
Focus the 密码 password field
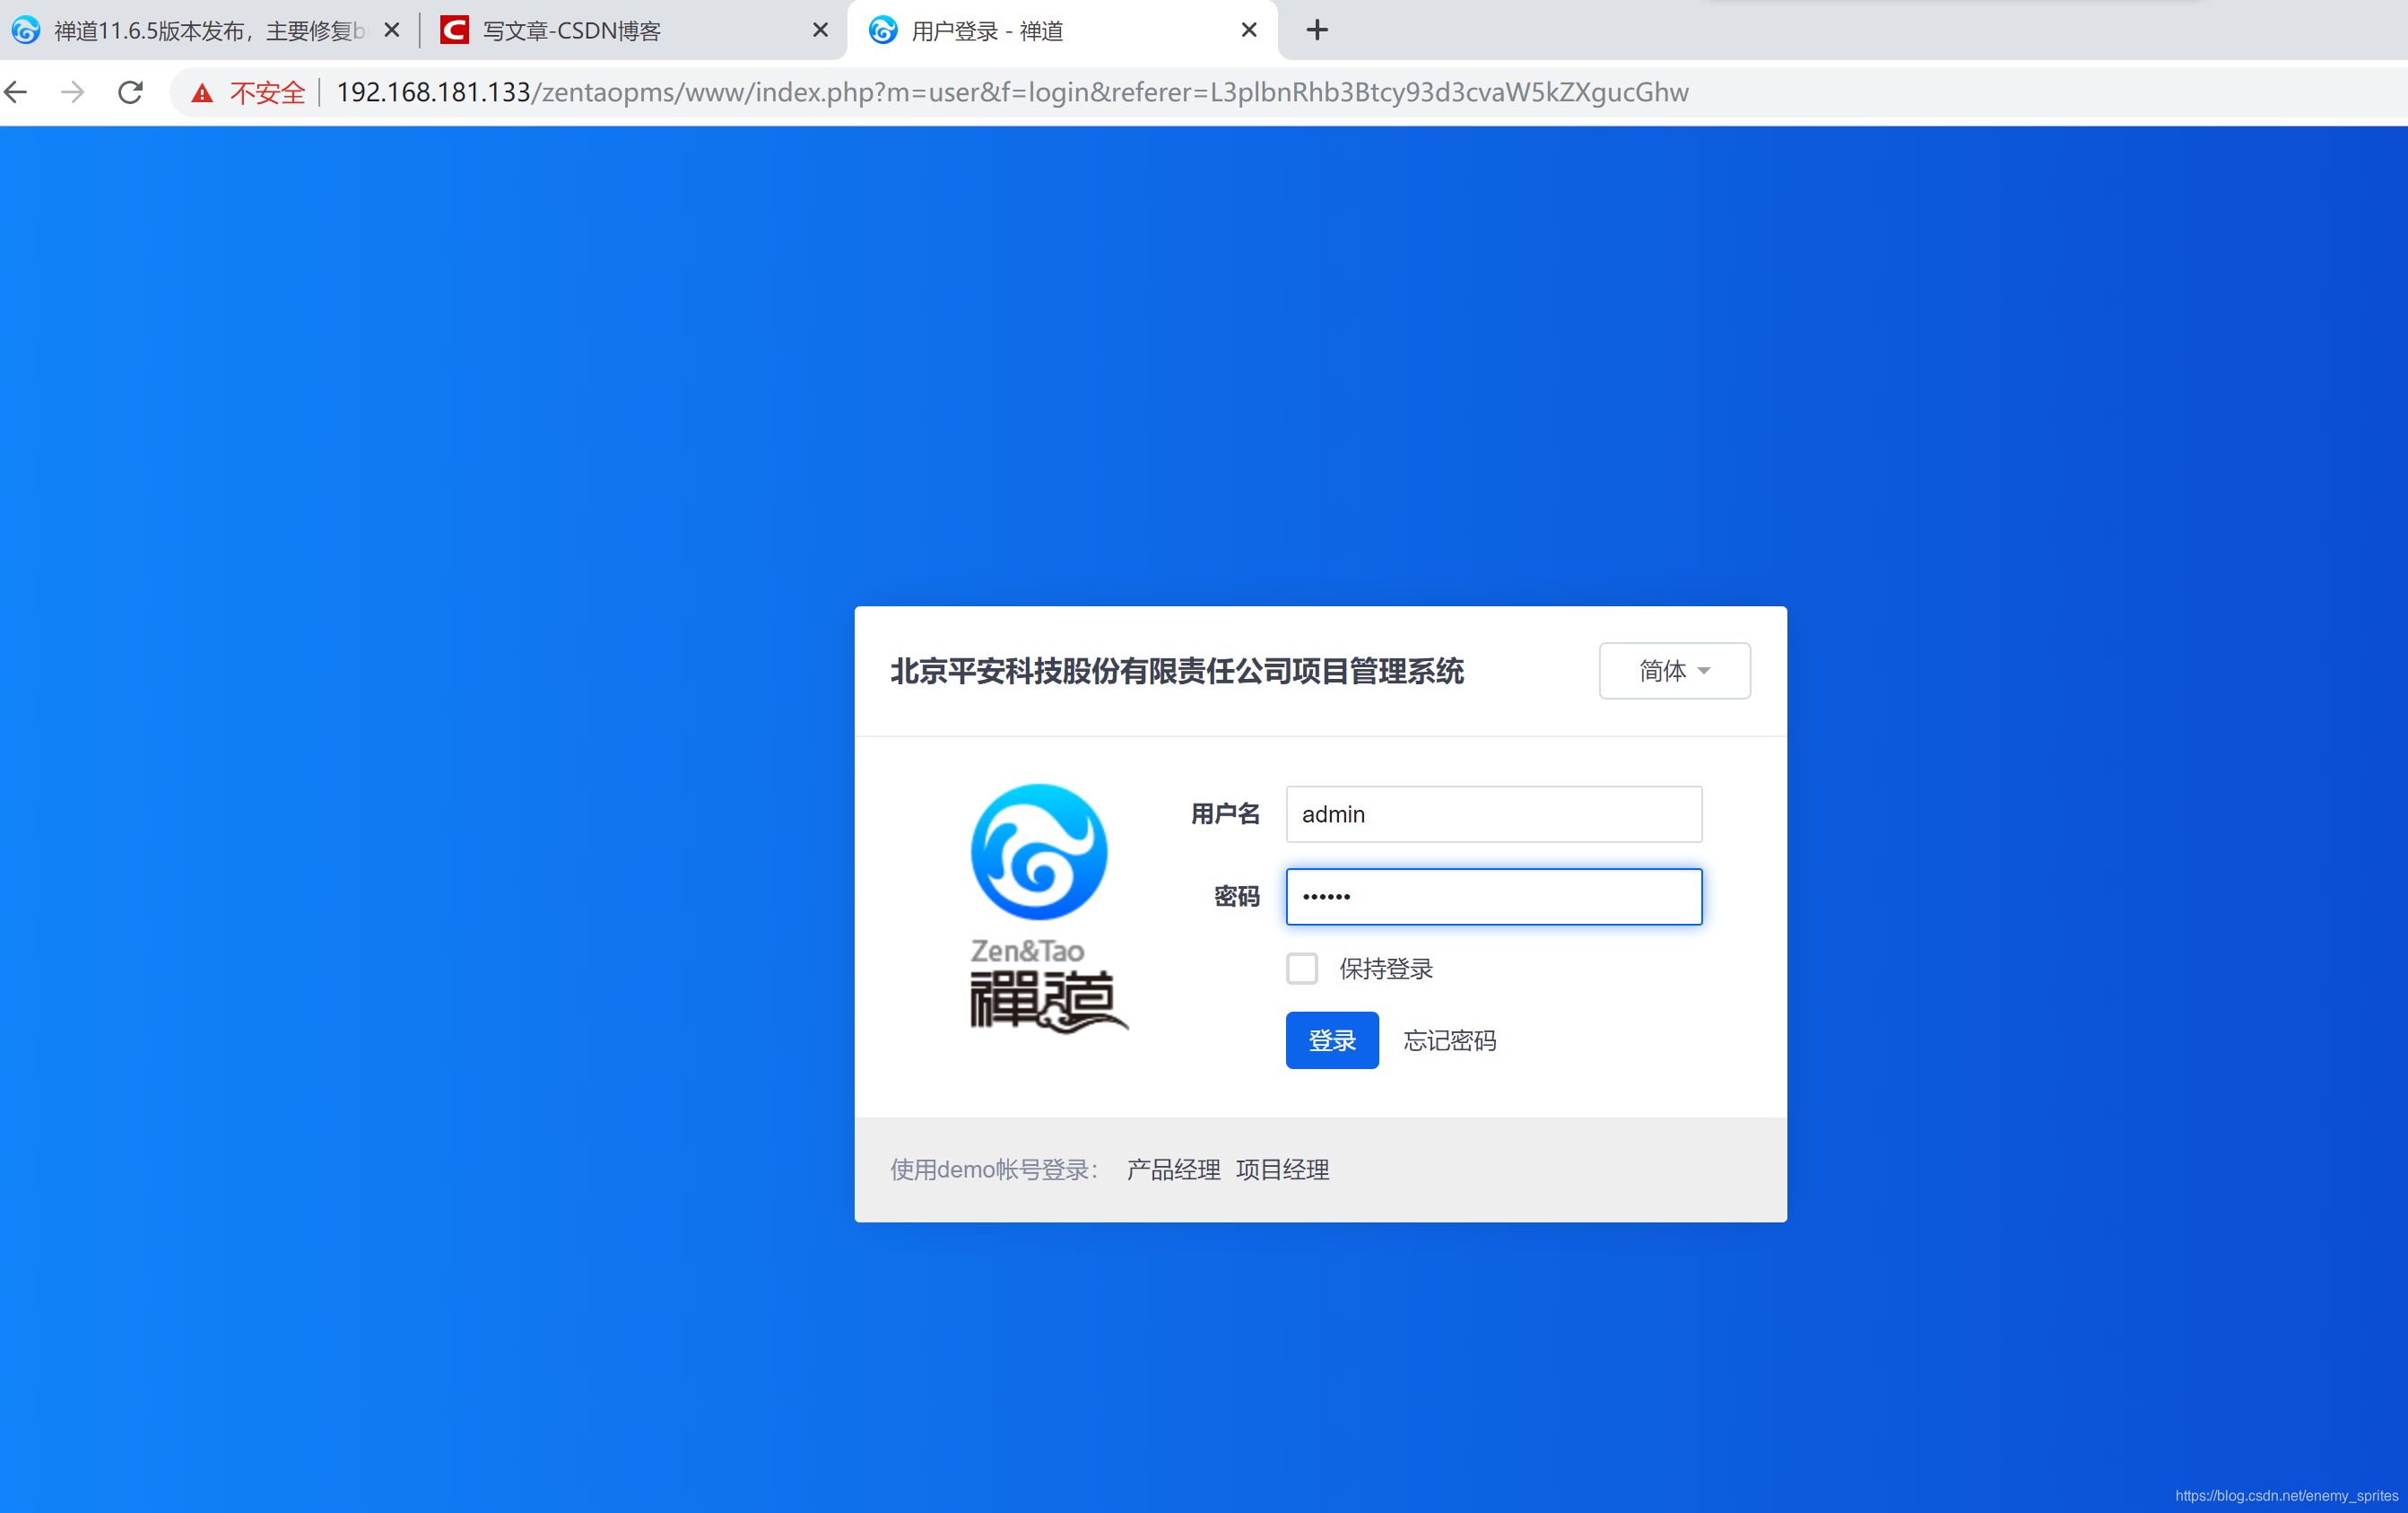click(1493, 896)
